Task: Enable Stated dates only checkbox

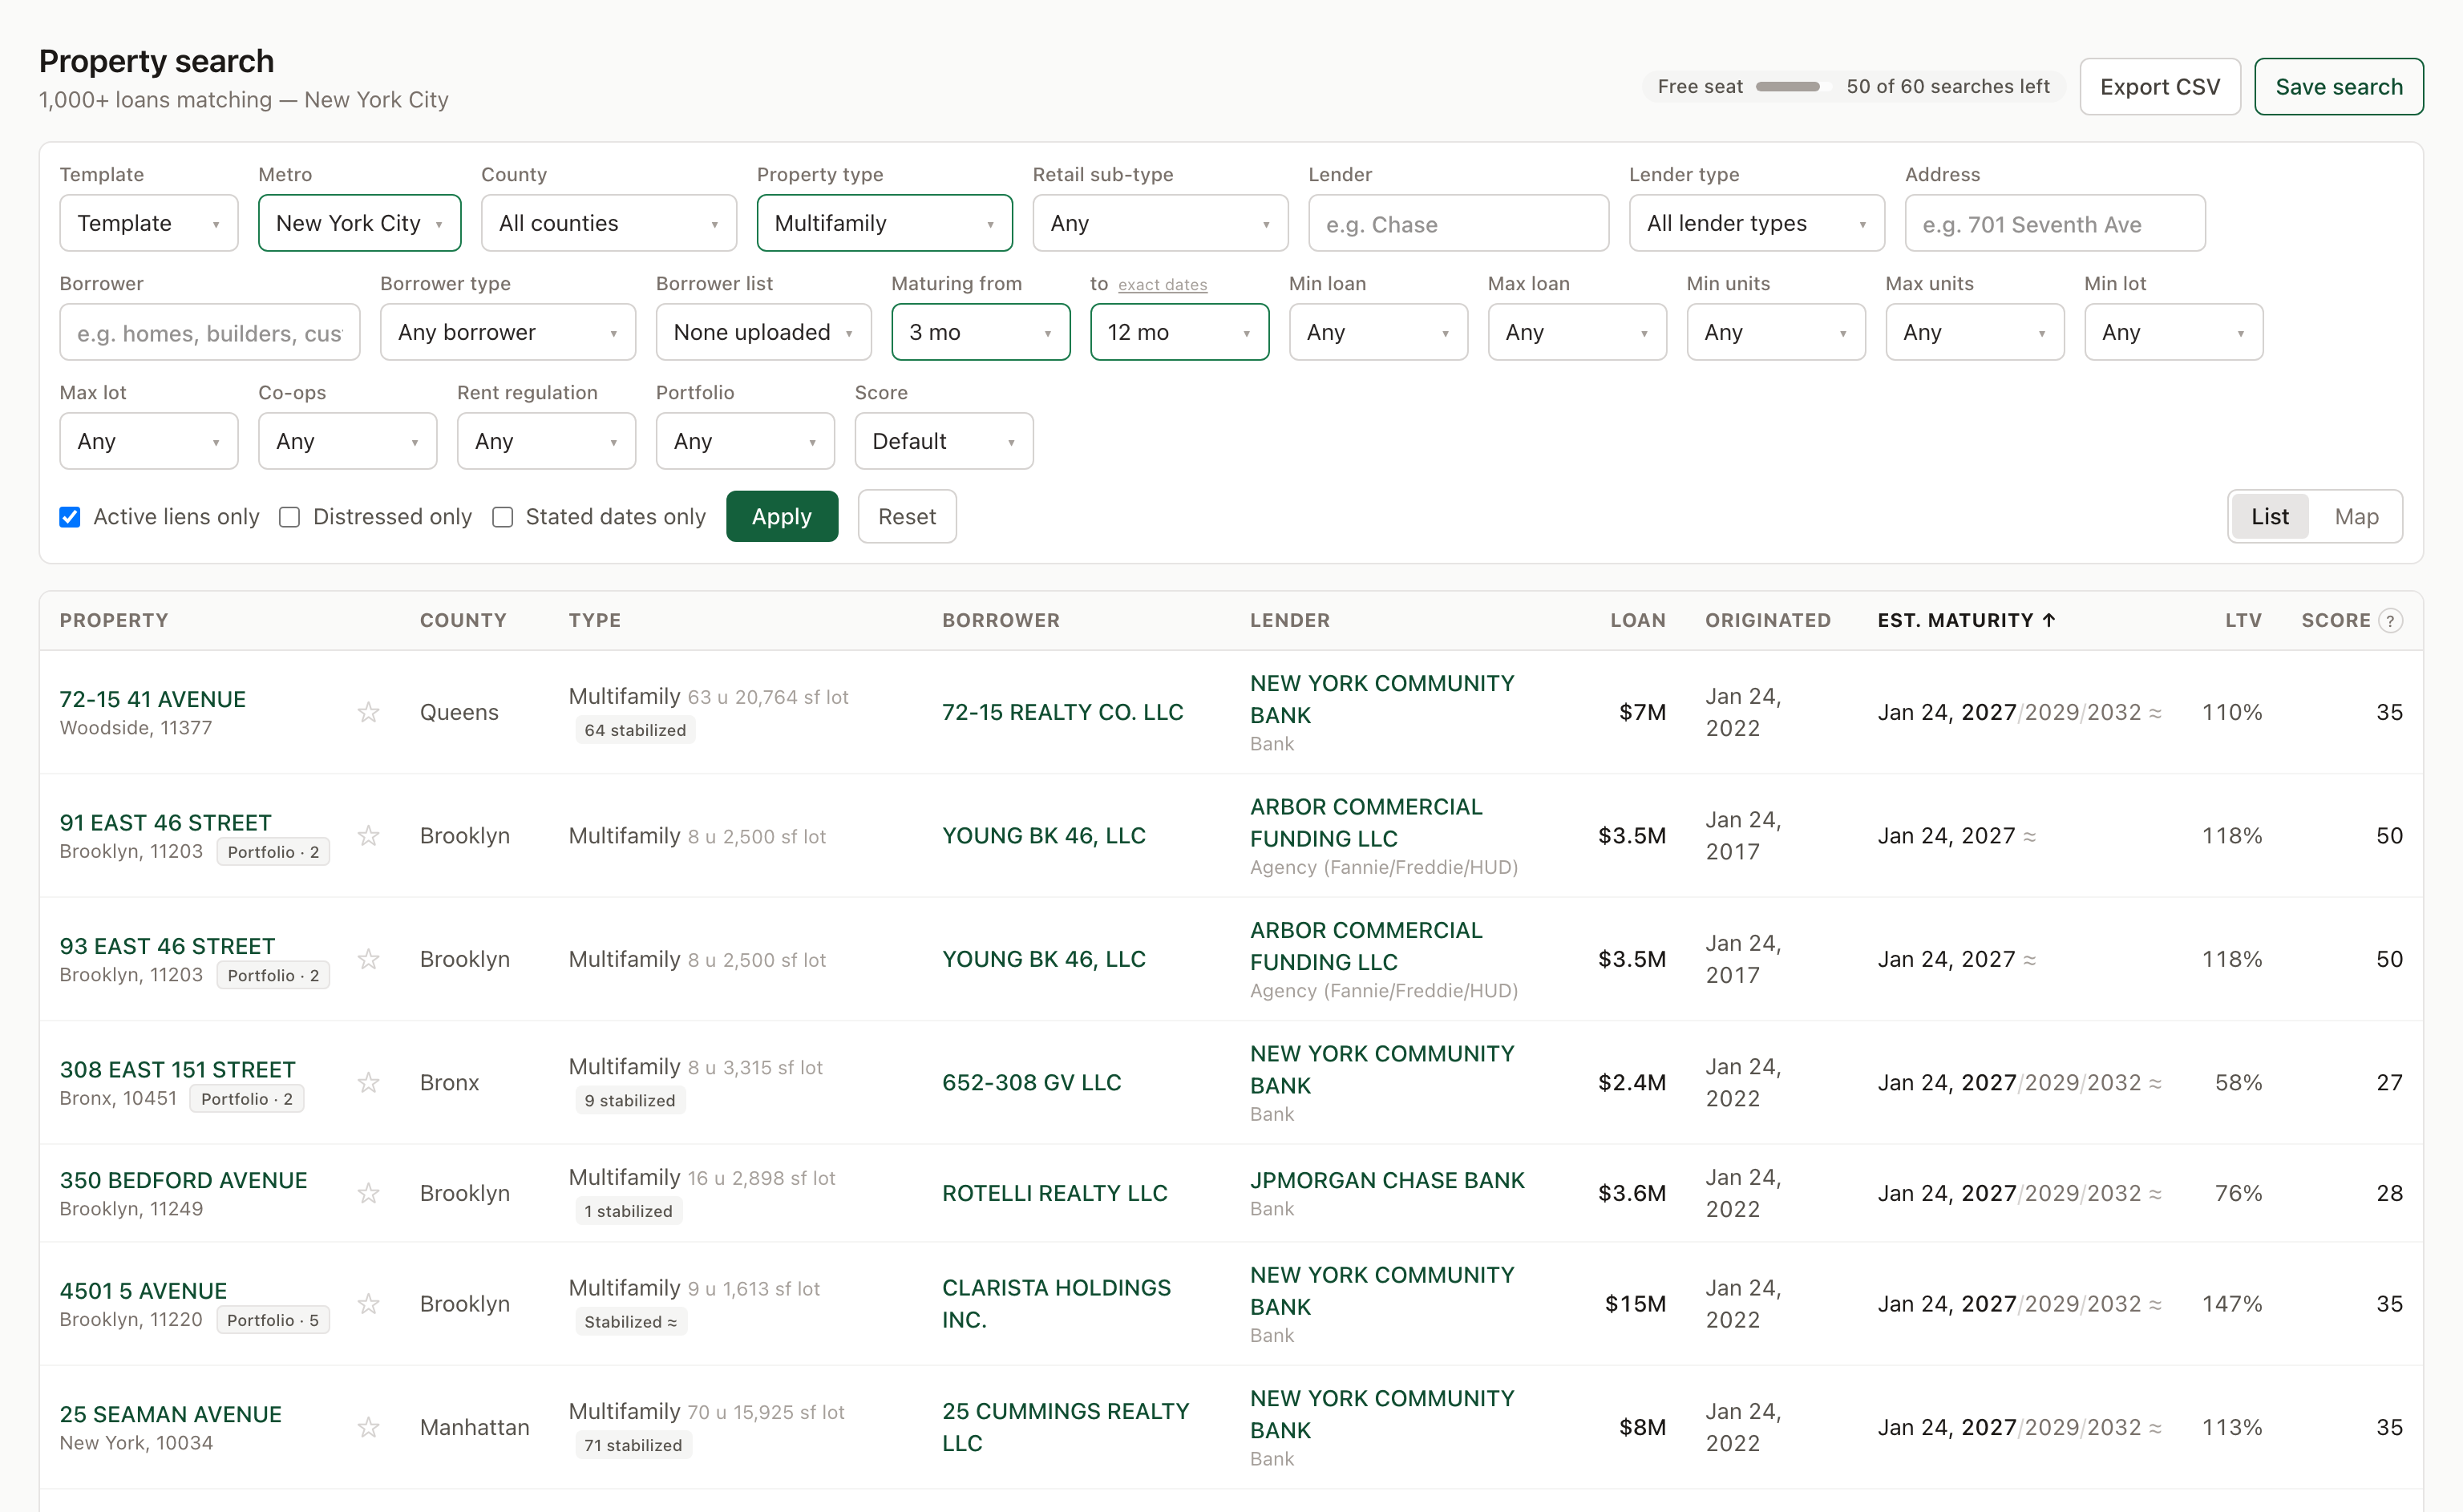Action: [x=503, y=517]
